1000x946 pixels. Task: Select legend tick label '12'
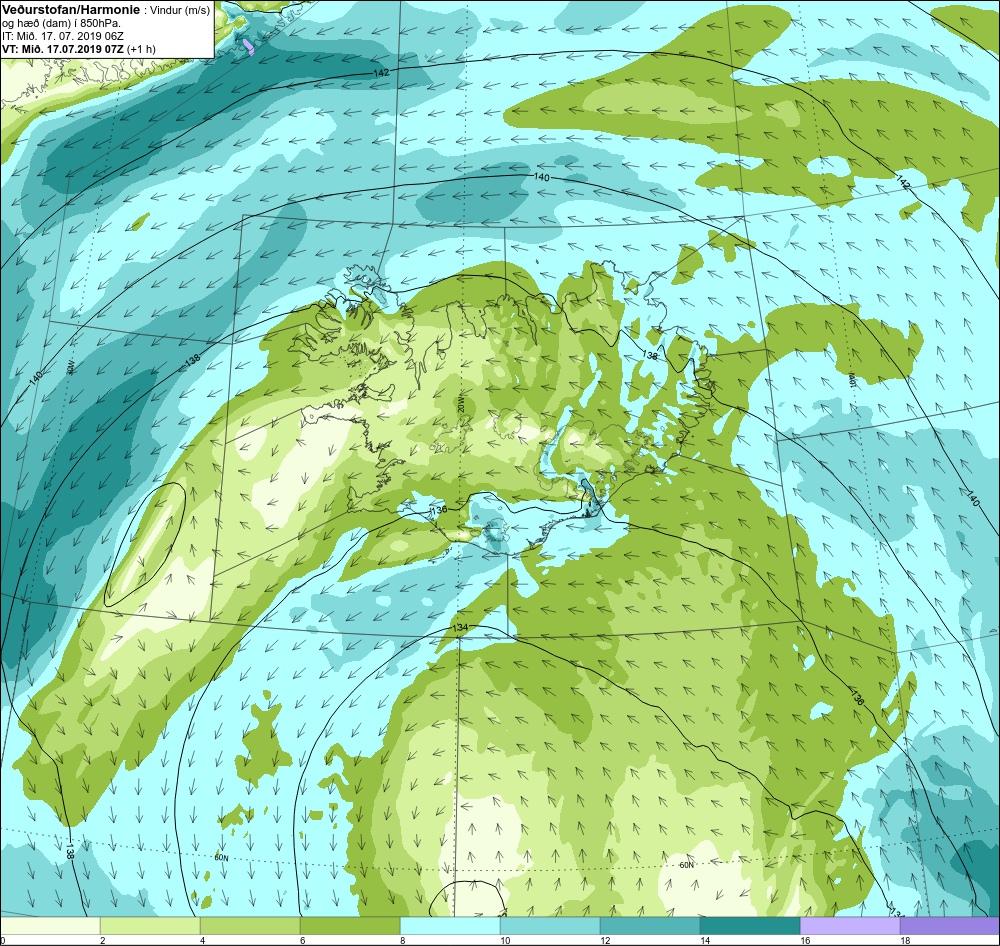click(x=605, y=940)
